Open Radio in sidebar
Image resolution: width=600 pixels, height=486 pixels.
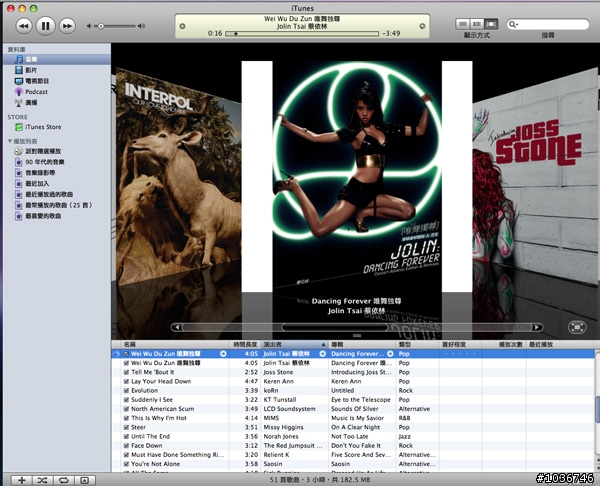57,103
